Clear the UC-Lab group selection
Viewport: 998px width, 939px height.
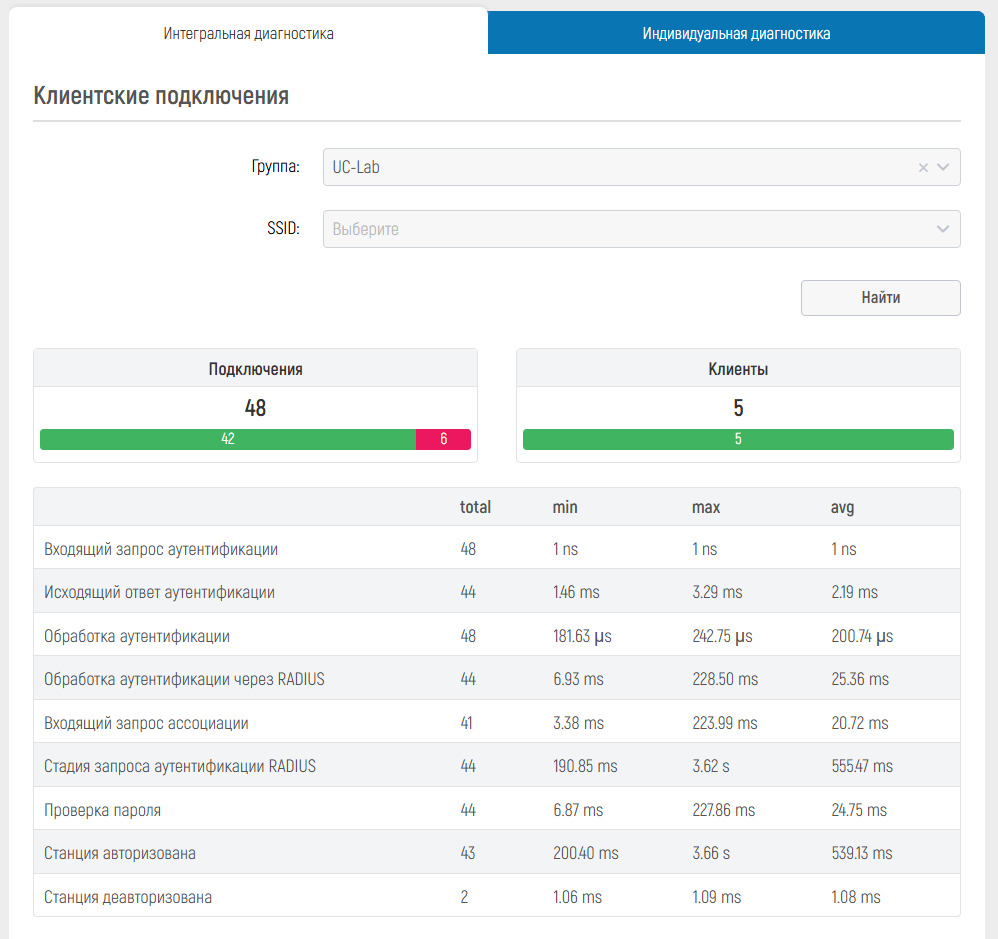923,167
